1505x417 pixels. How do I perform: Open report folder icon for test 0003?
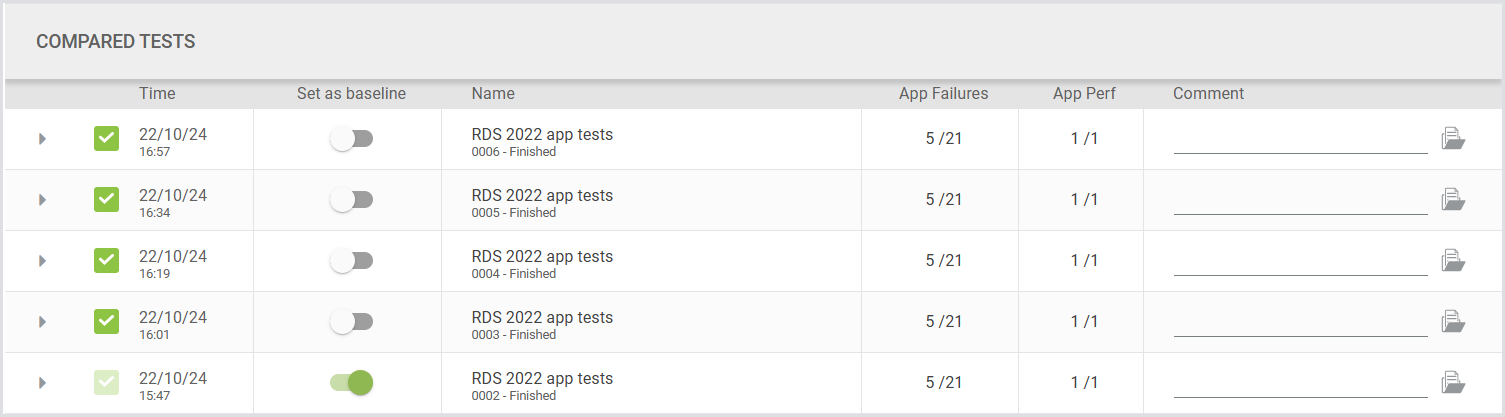click(1452, 322)
